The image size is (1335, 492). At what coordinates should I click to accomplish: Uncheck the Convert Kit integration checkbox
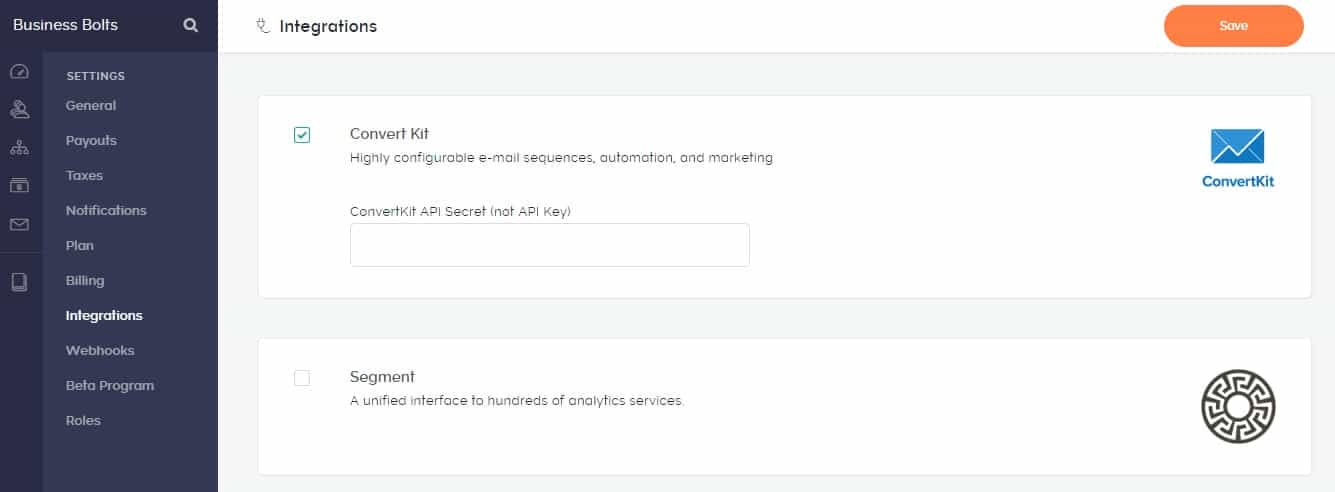coord(302,135)
